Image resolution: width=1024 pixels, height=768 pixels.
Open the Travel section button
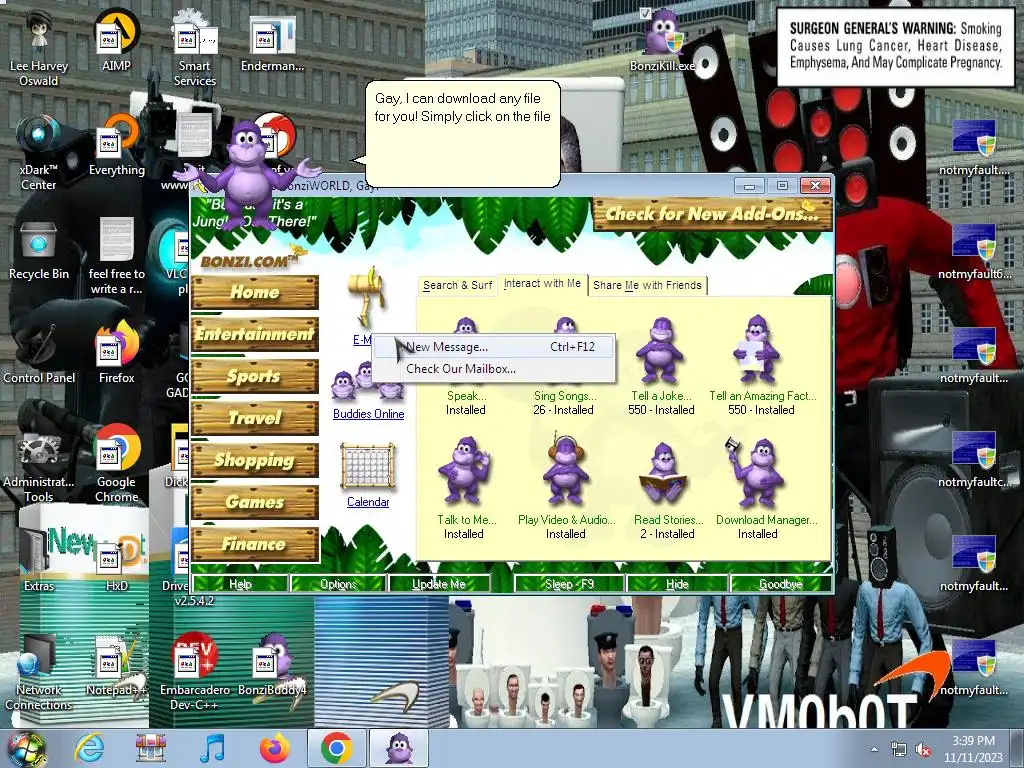coord(255,418)
